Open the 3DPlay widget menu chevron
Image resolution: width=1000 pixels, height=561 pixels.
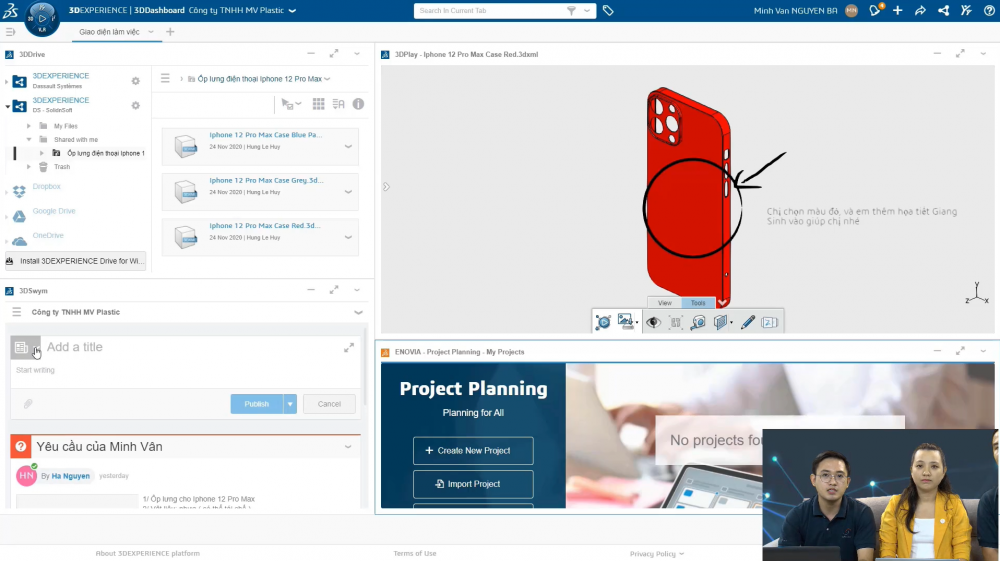click(x=983, y=54)
